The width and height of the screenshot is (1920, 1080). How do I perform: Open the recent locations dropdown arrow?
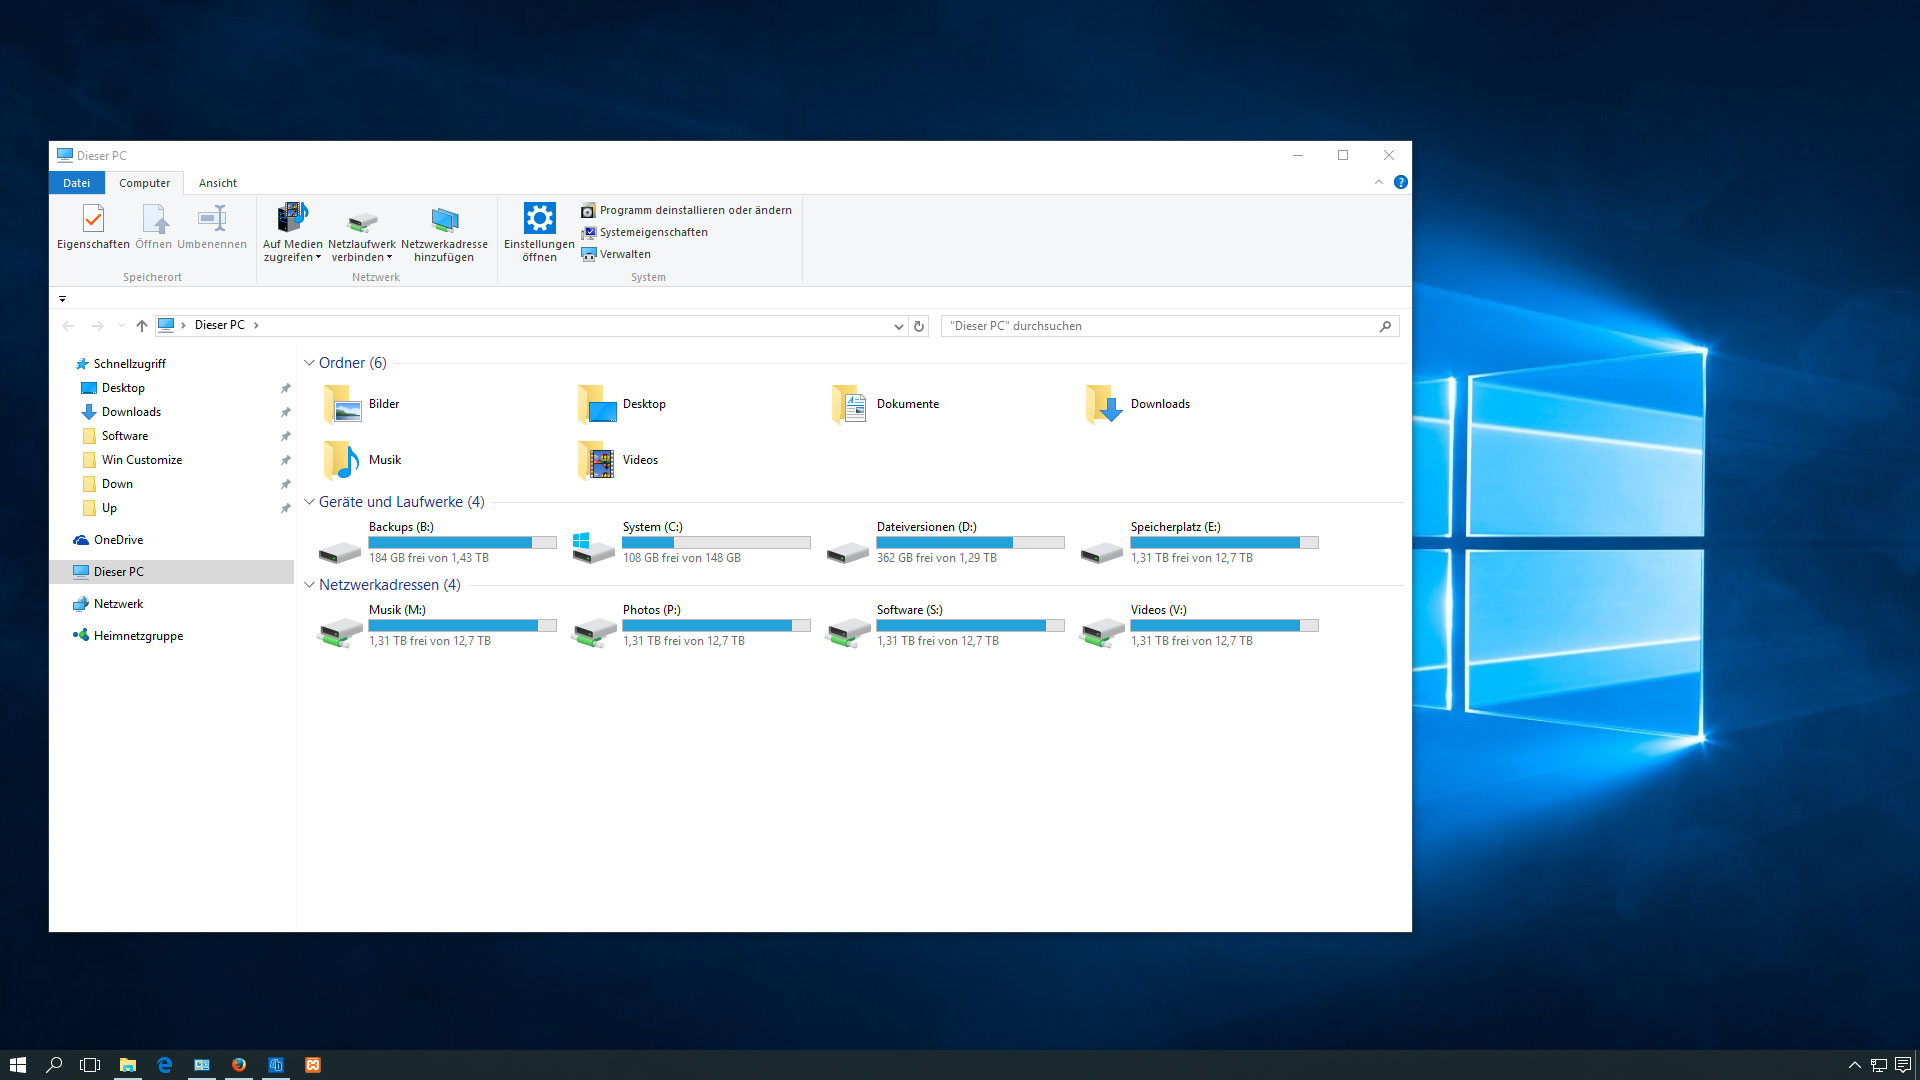(x=121, y=326)
